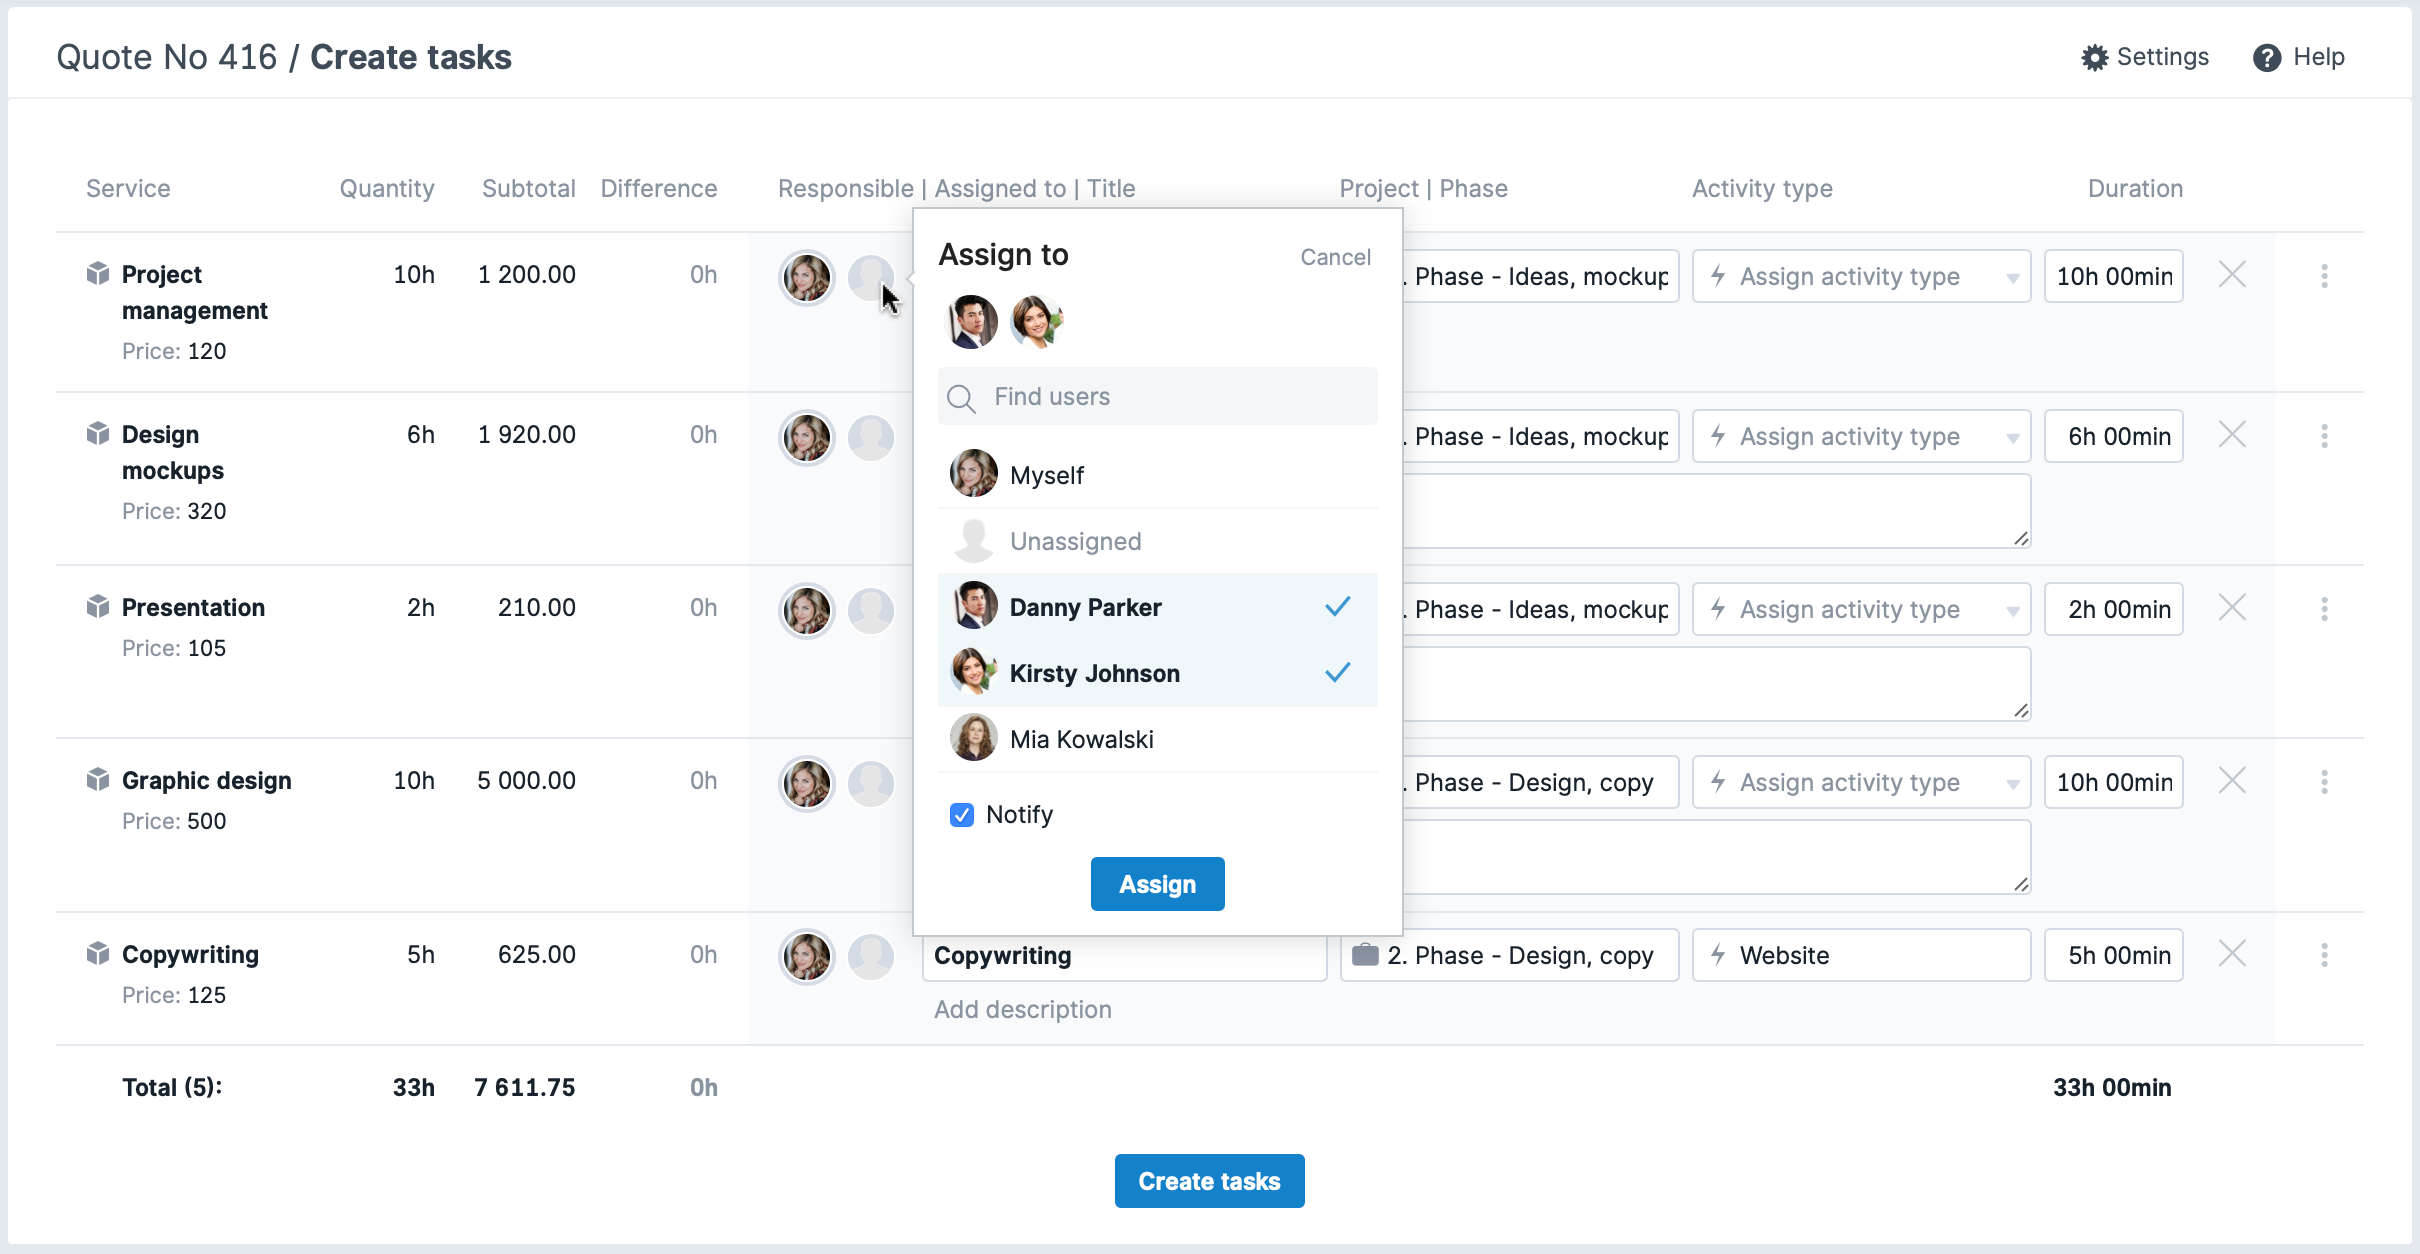The width and height of the screenshot is (2420, 1254).
Task: Remove the Presentation task row
Action: click(x=2232, y=607)
